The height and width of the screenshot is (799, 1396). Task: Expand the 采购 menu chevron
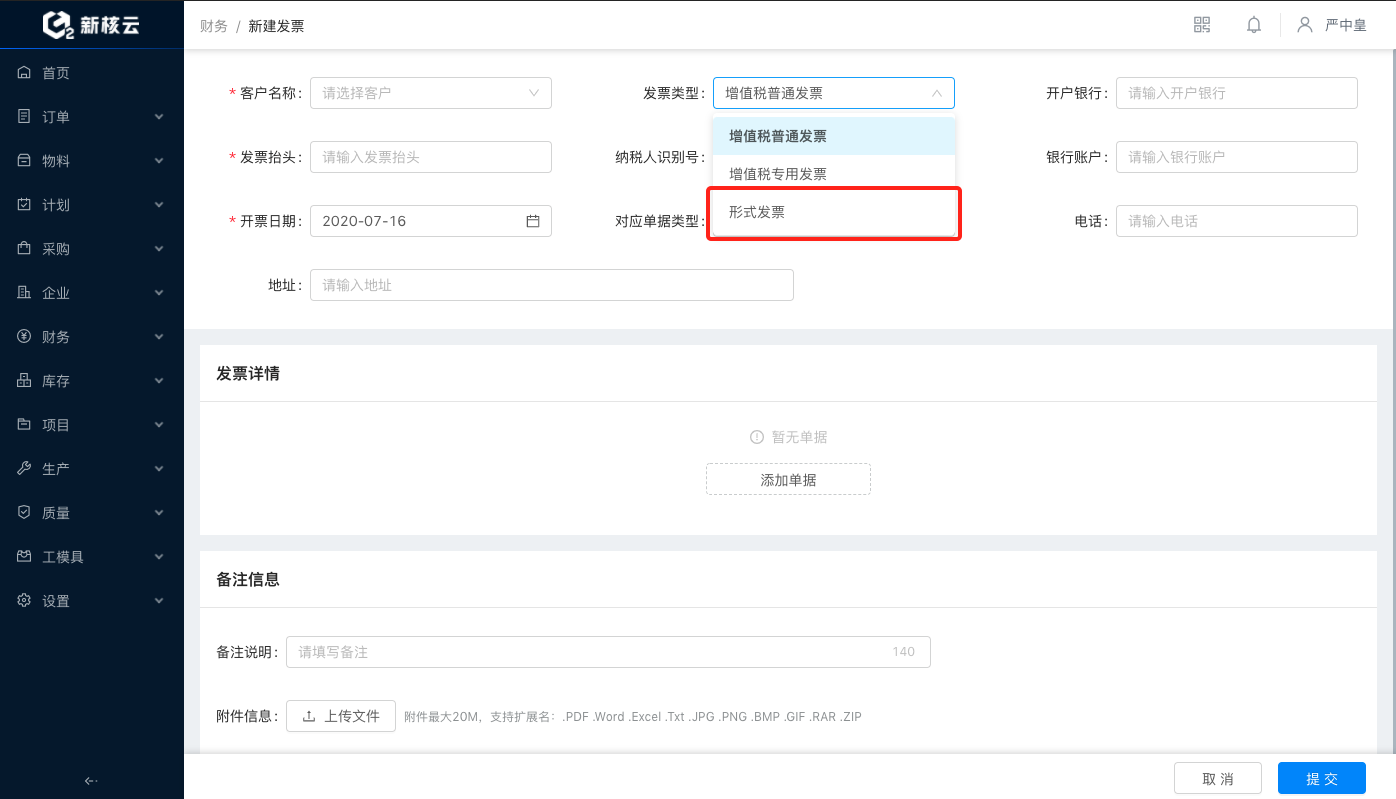159,249
